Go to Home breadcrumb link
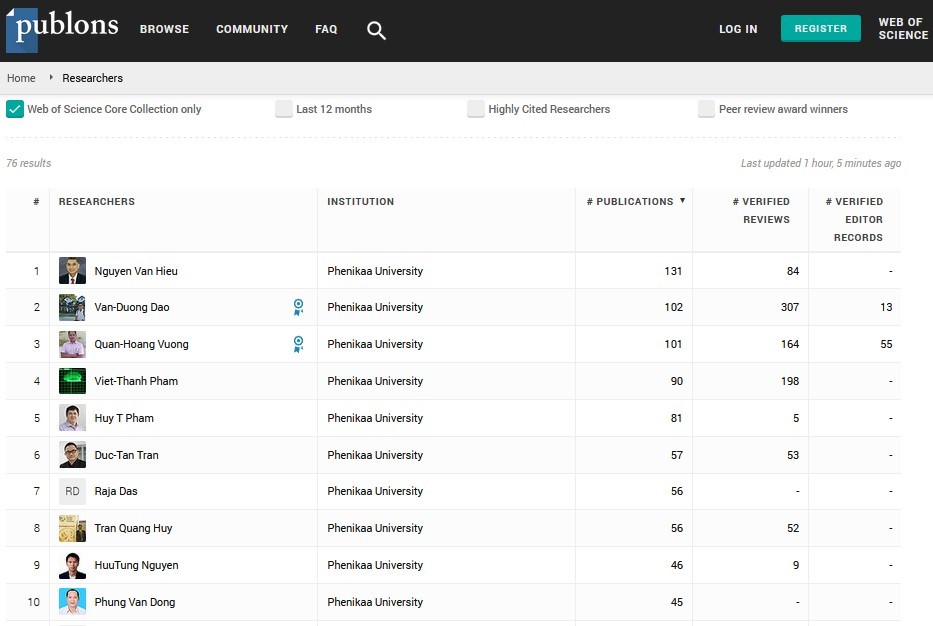This screenshot has width=933, height=626. [x=21, y=78]
